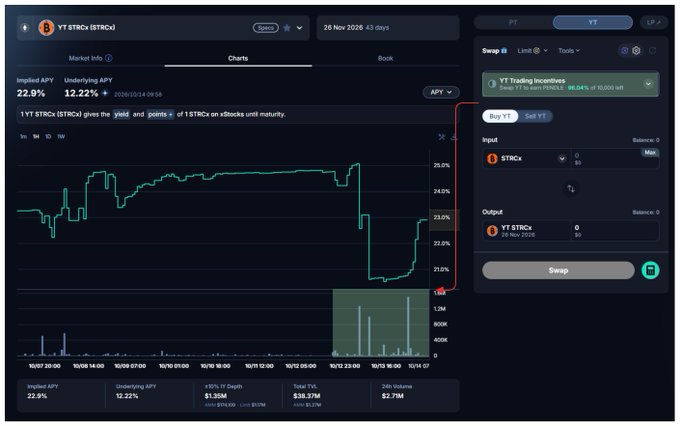Click the Input Balance: 0 label

[x=646, y=140]
